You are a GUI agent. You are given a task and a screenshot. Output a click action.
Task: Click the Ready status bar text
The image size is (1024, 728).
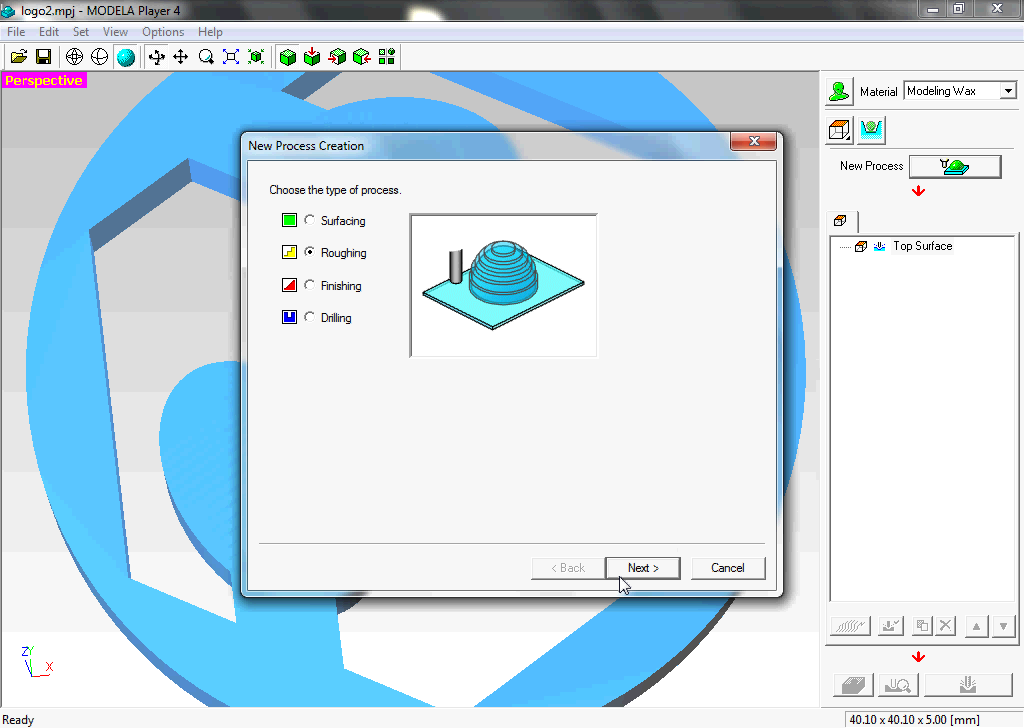18,720
